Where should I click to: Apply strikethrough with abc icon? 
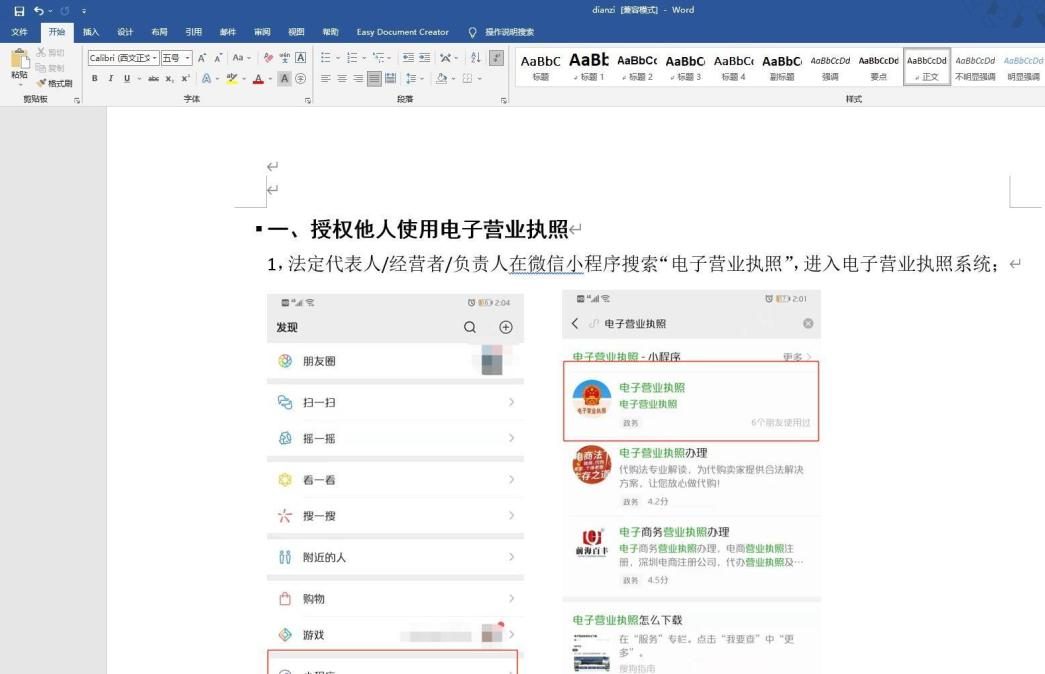[153, 79]
